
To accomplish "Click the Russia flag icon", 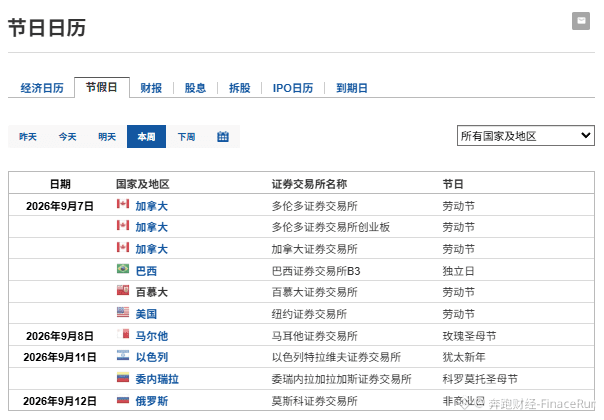I will (x=123, y=400).
